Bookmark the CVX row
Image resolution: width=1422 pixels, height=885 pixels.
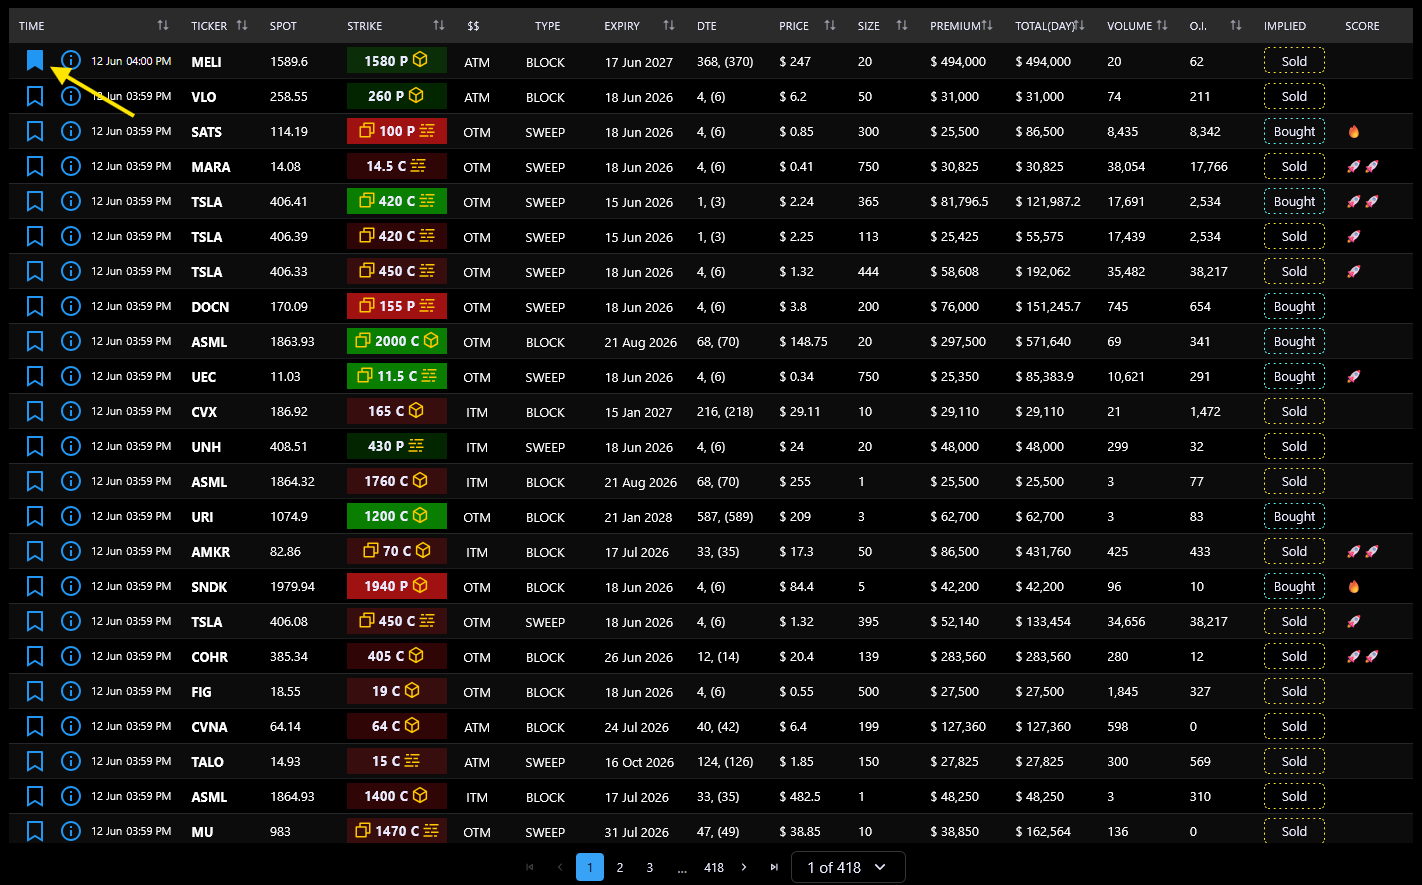pyautogui.click(x=35, y=411)
